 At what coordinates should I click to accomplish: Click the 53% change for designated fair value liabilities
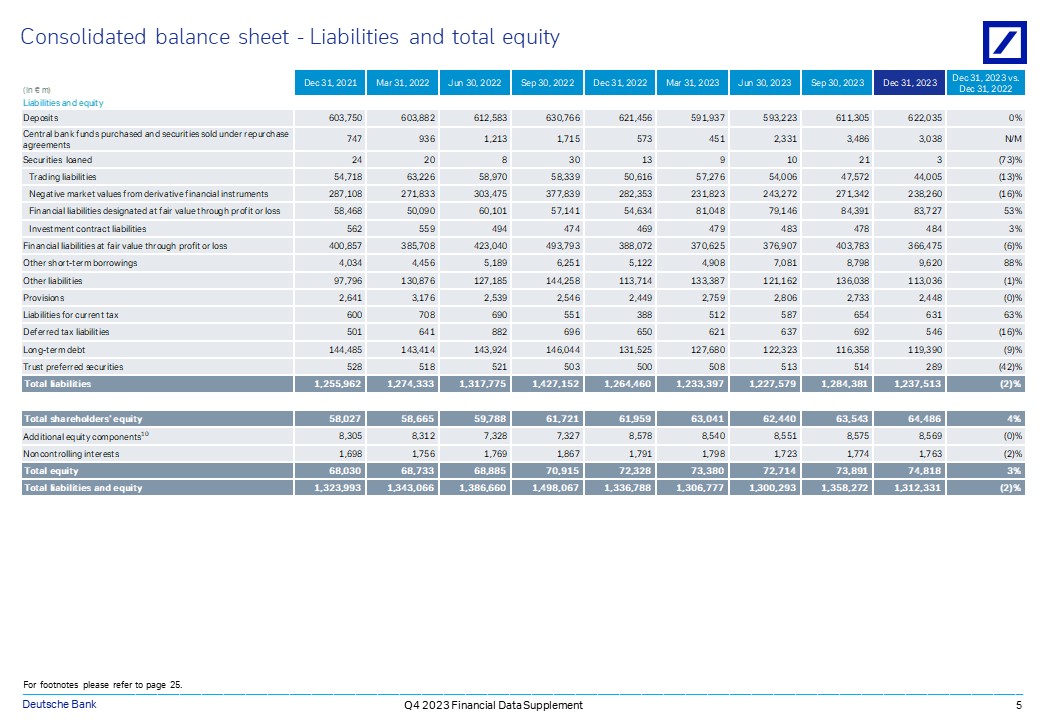click(1015, 211)
